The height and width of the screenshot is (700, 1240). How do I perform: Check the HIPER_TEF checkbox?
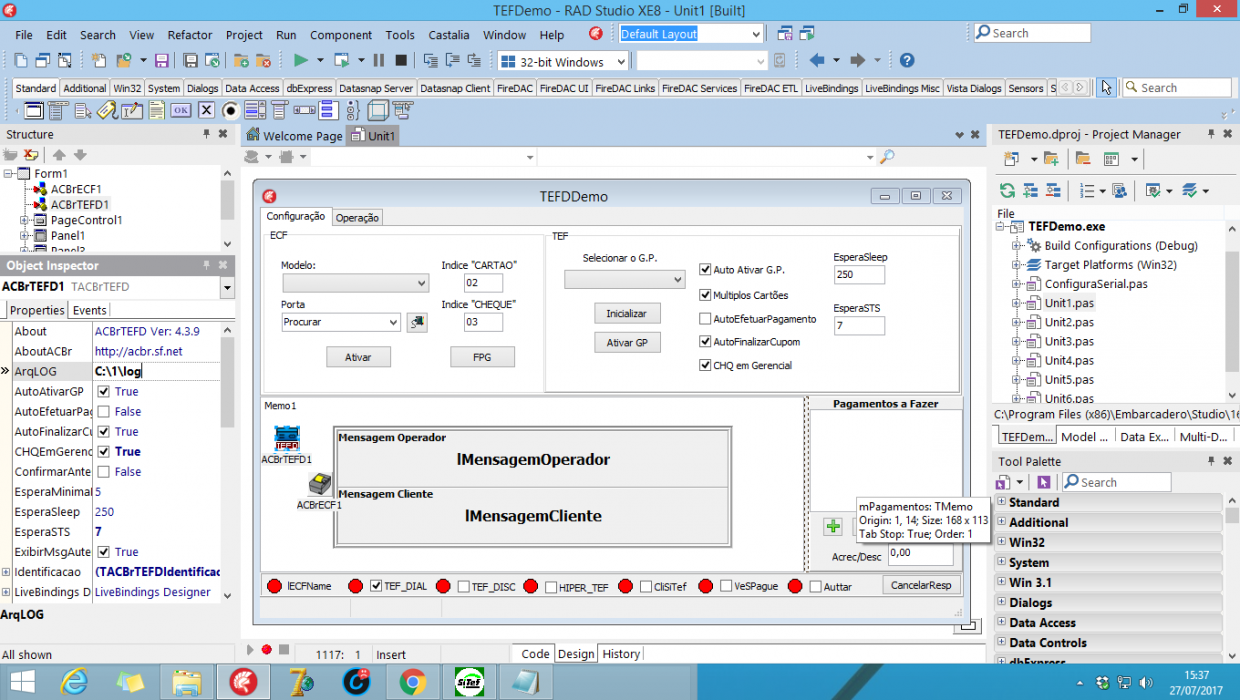coord(551,587)
